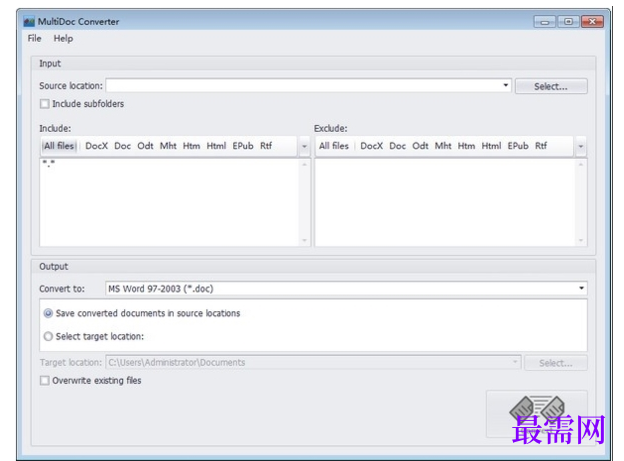The height and width of the screenshot is (461, 624).
Task: Expand the Source location dropdown arrow
Action: [x=505, y=86]
